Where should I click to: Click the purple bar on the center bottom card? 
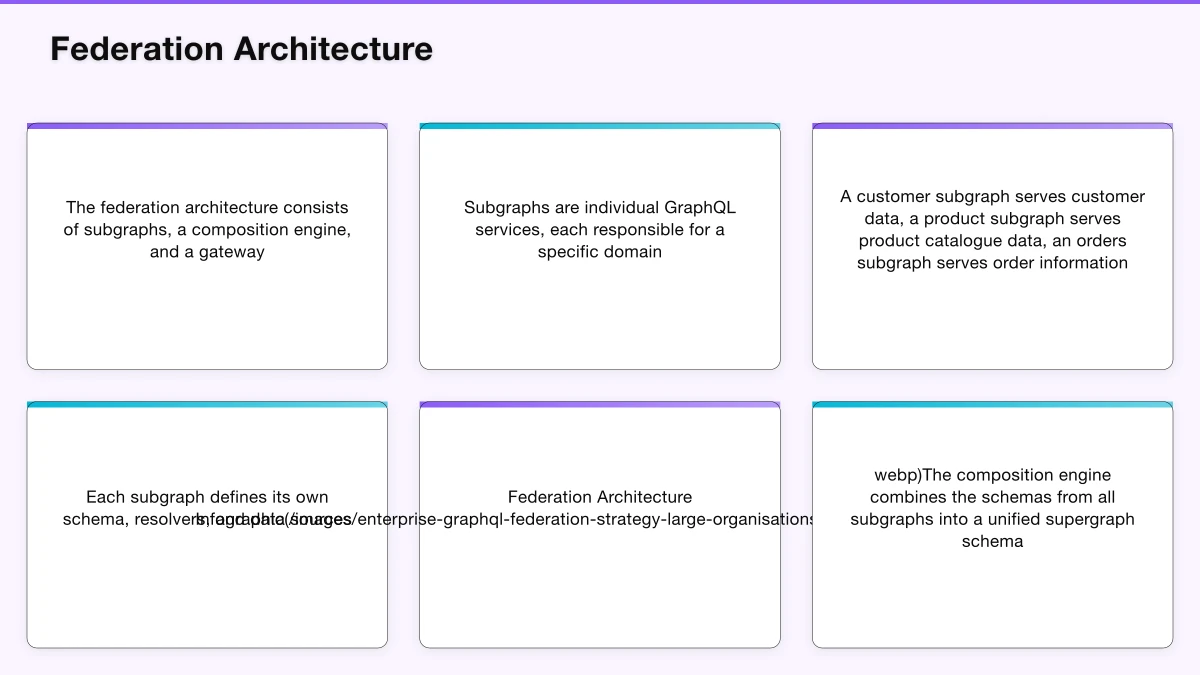click(x=600, y=405)
